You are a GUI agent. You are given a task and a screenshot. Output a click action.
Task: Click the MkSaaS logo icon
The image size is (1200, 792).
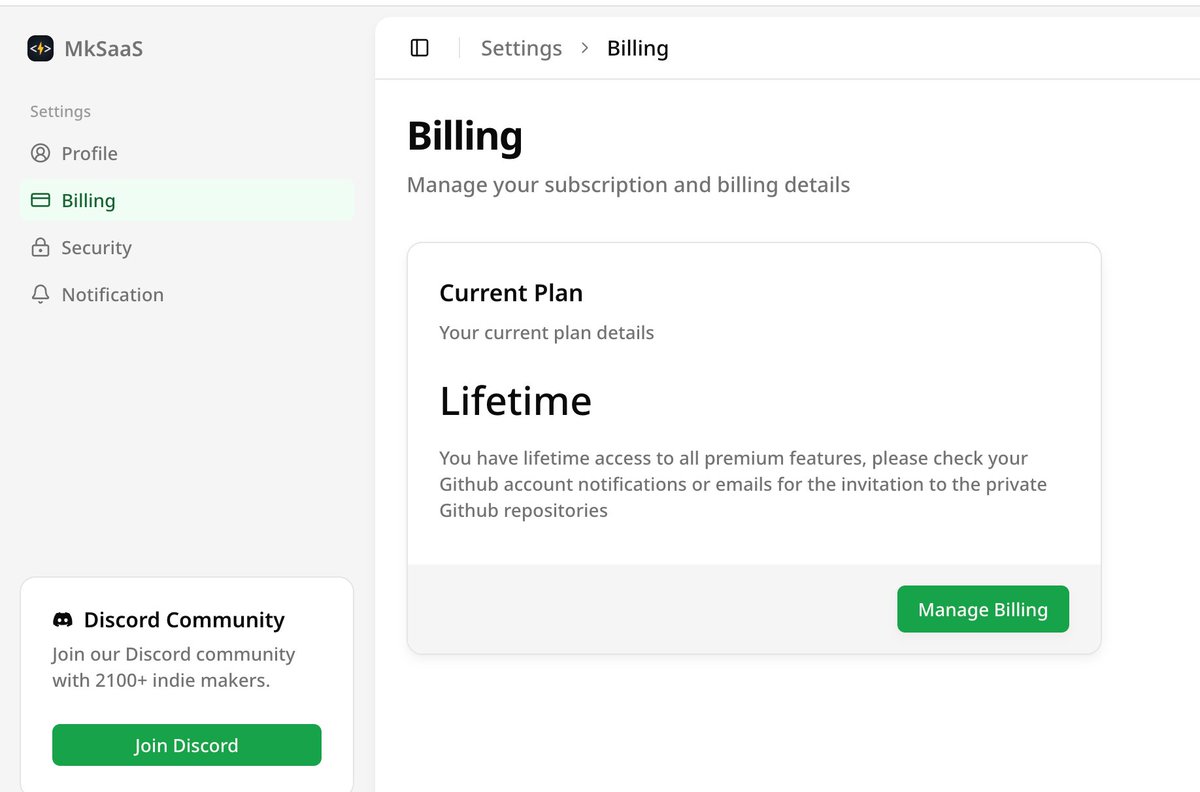point(40,48)
